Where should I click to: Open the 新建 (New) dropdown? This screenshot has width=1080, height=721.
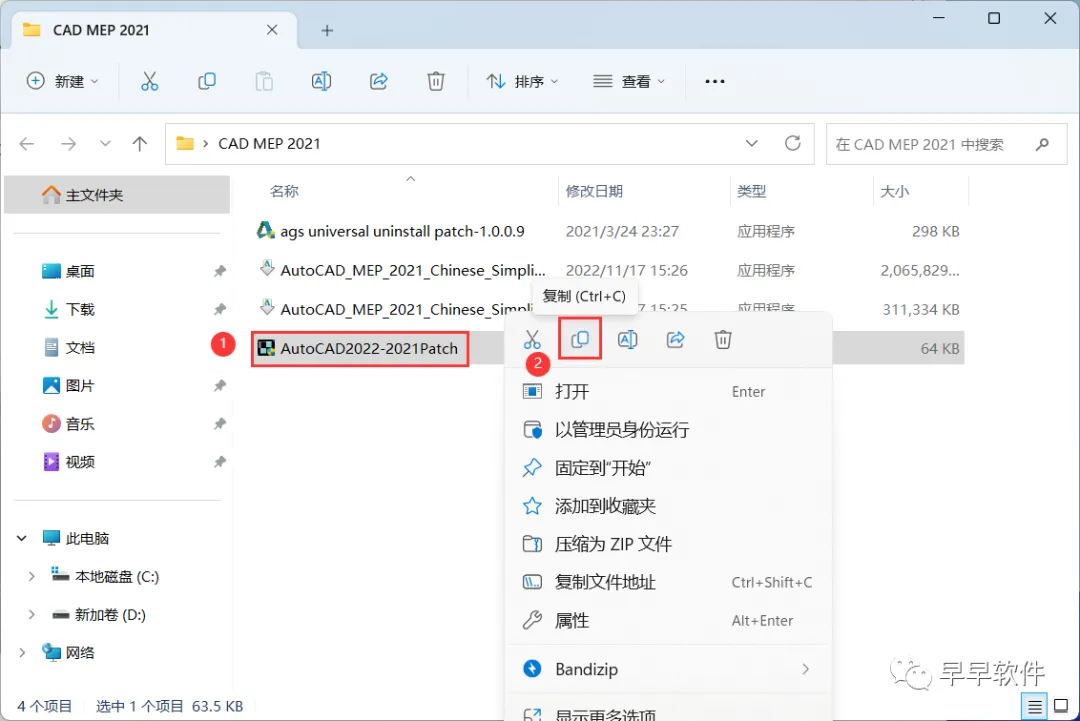pos(63,81)
